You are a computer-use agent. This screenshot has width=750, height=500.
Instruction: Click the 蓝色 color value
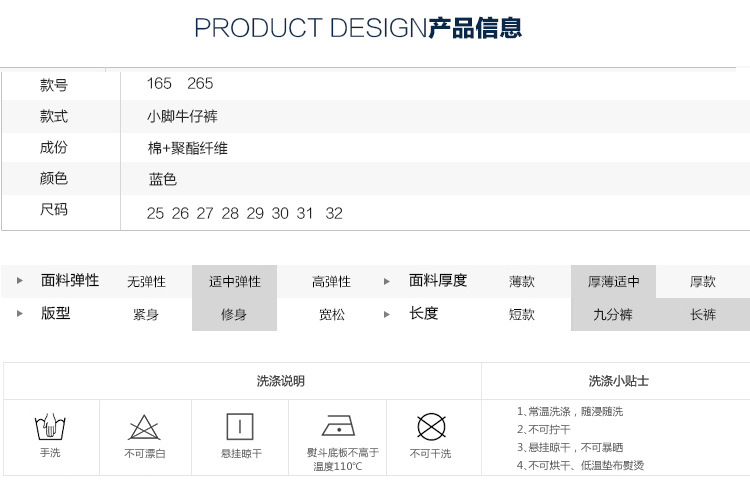point(163,179)
